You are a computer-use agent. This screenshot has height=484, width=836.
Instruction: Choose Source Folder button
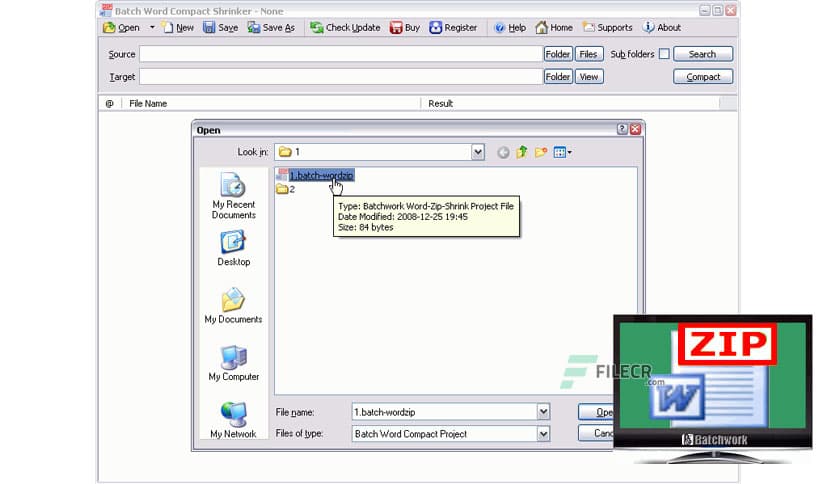tap(558, 54)
